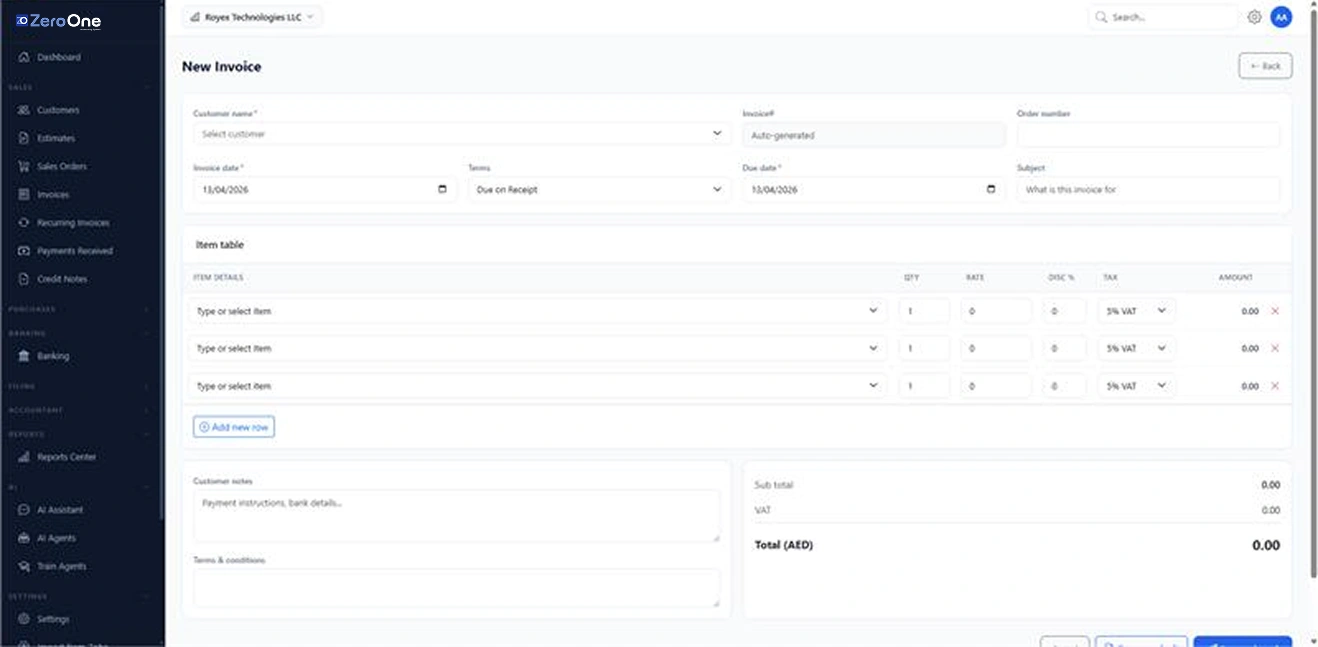Open second row 5% VAT tax dropdown

[1137, 348]
